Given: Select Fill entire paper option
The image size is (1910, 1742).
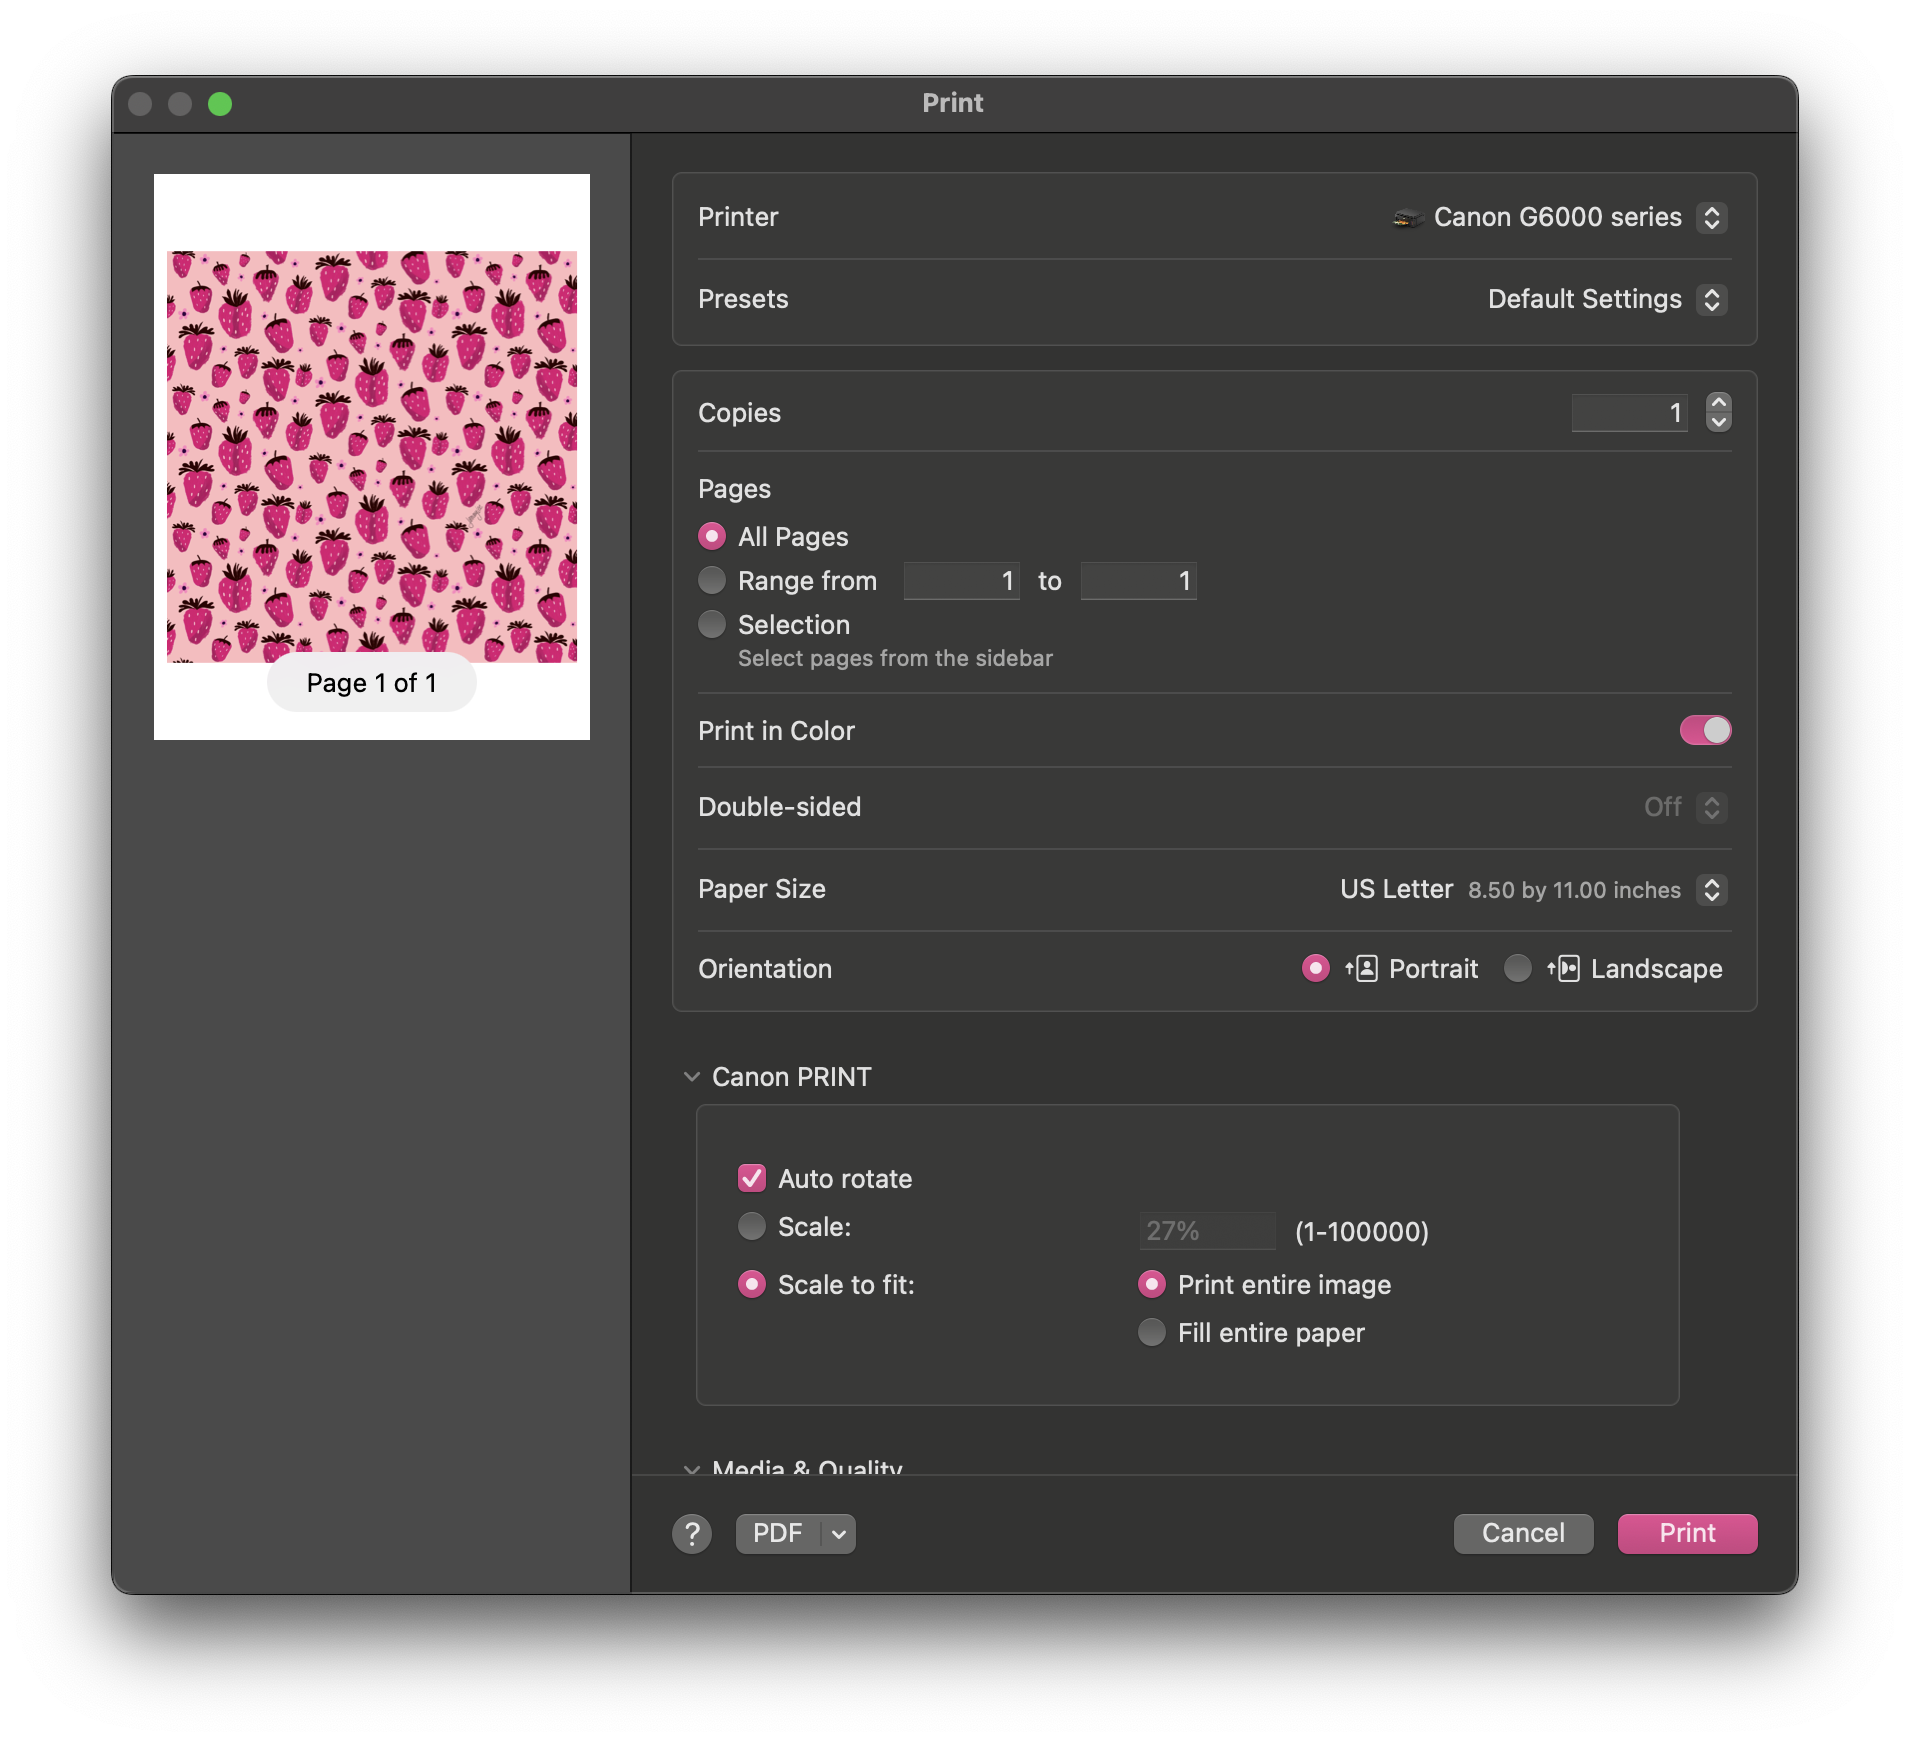Looking at the screenshot, I should 1152,1333.
